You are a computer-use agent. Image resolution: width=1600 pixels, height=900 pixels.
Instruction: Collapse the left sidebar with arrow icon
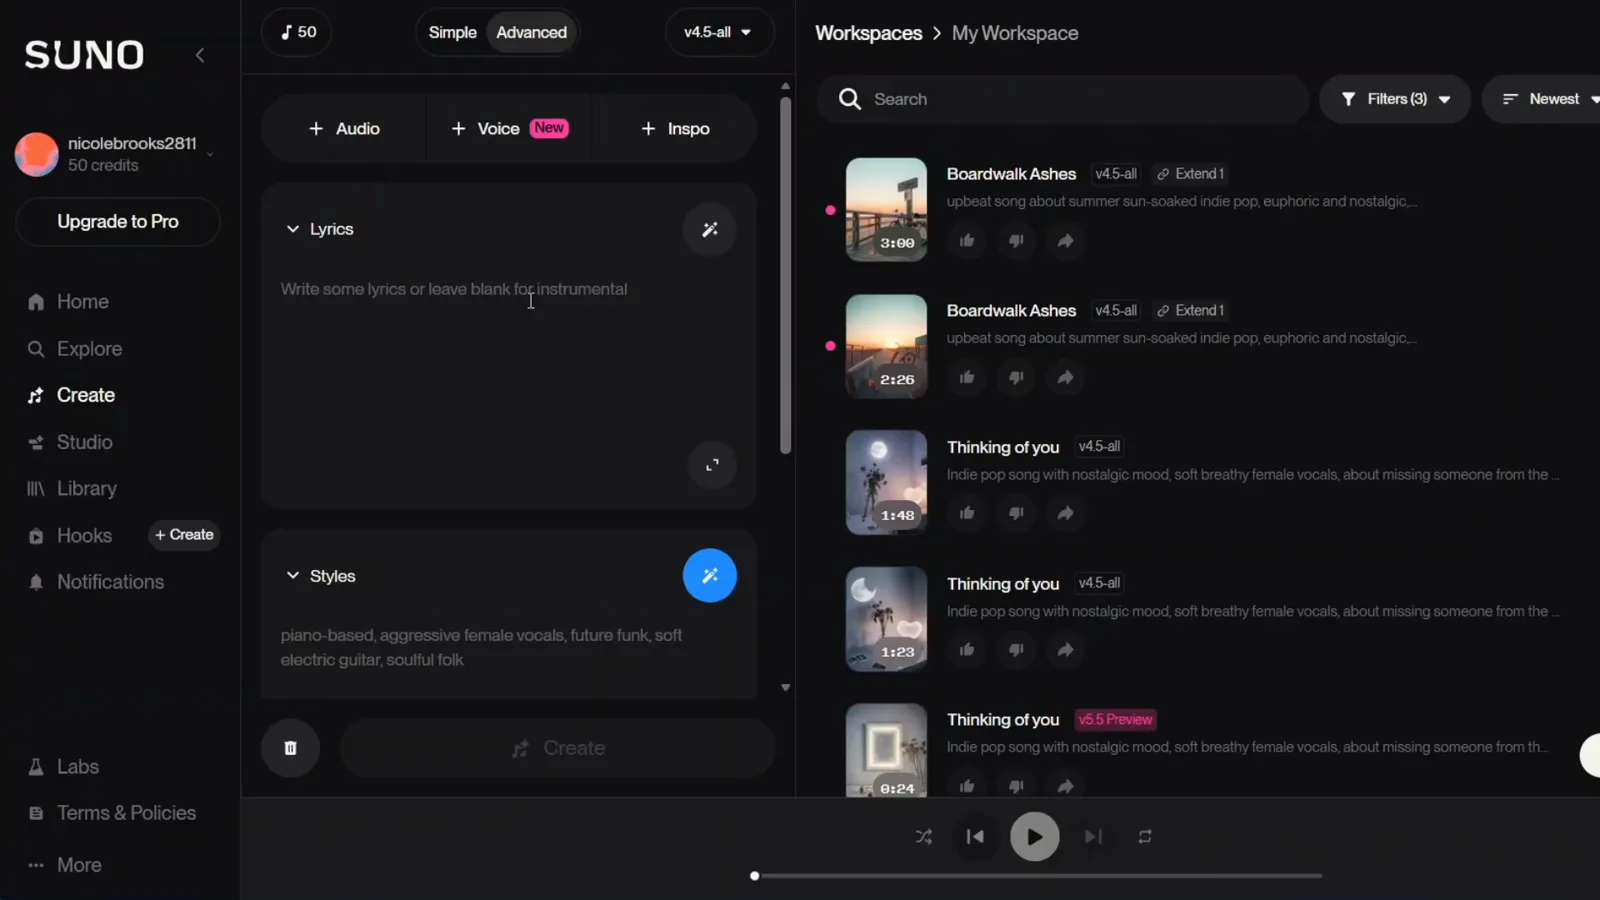[200, 55]
